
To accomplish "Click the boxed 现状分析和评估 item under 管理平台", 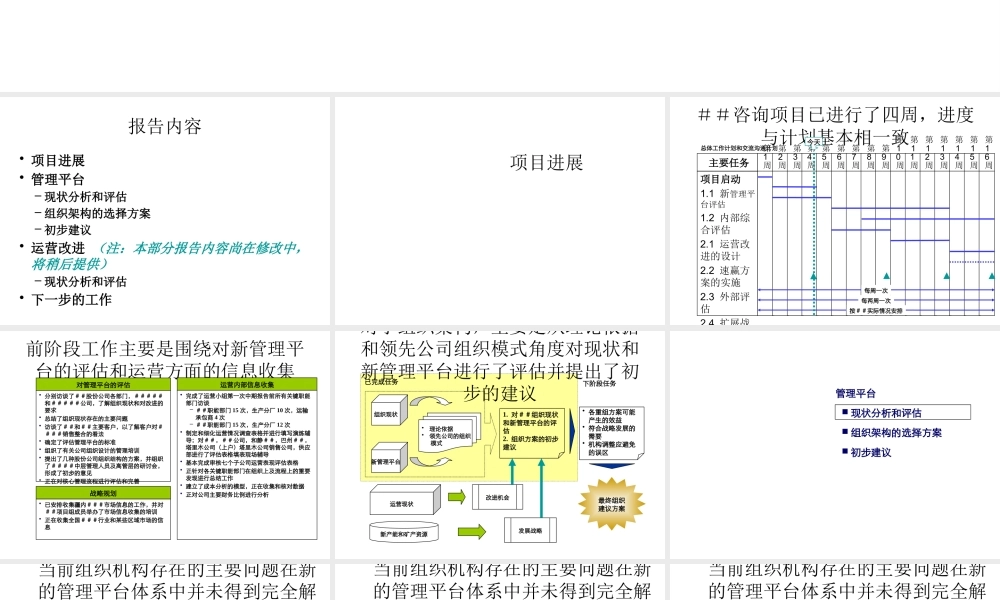I will tap(903, 413).
